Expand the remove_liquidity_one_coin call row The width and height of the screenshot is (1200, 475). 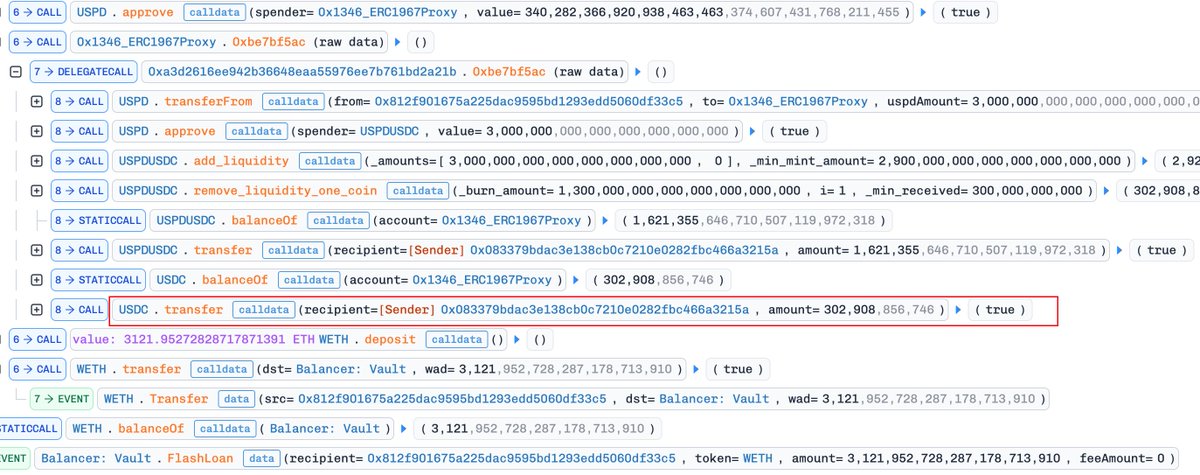[x=37, y=191]
